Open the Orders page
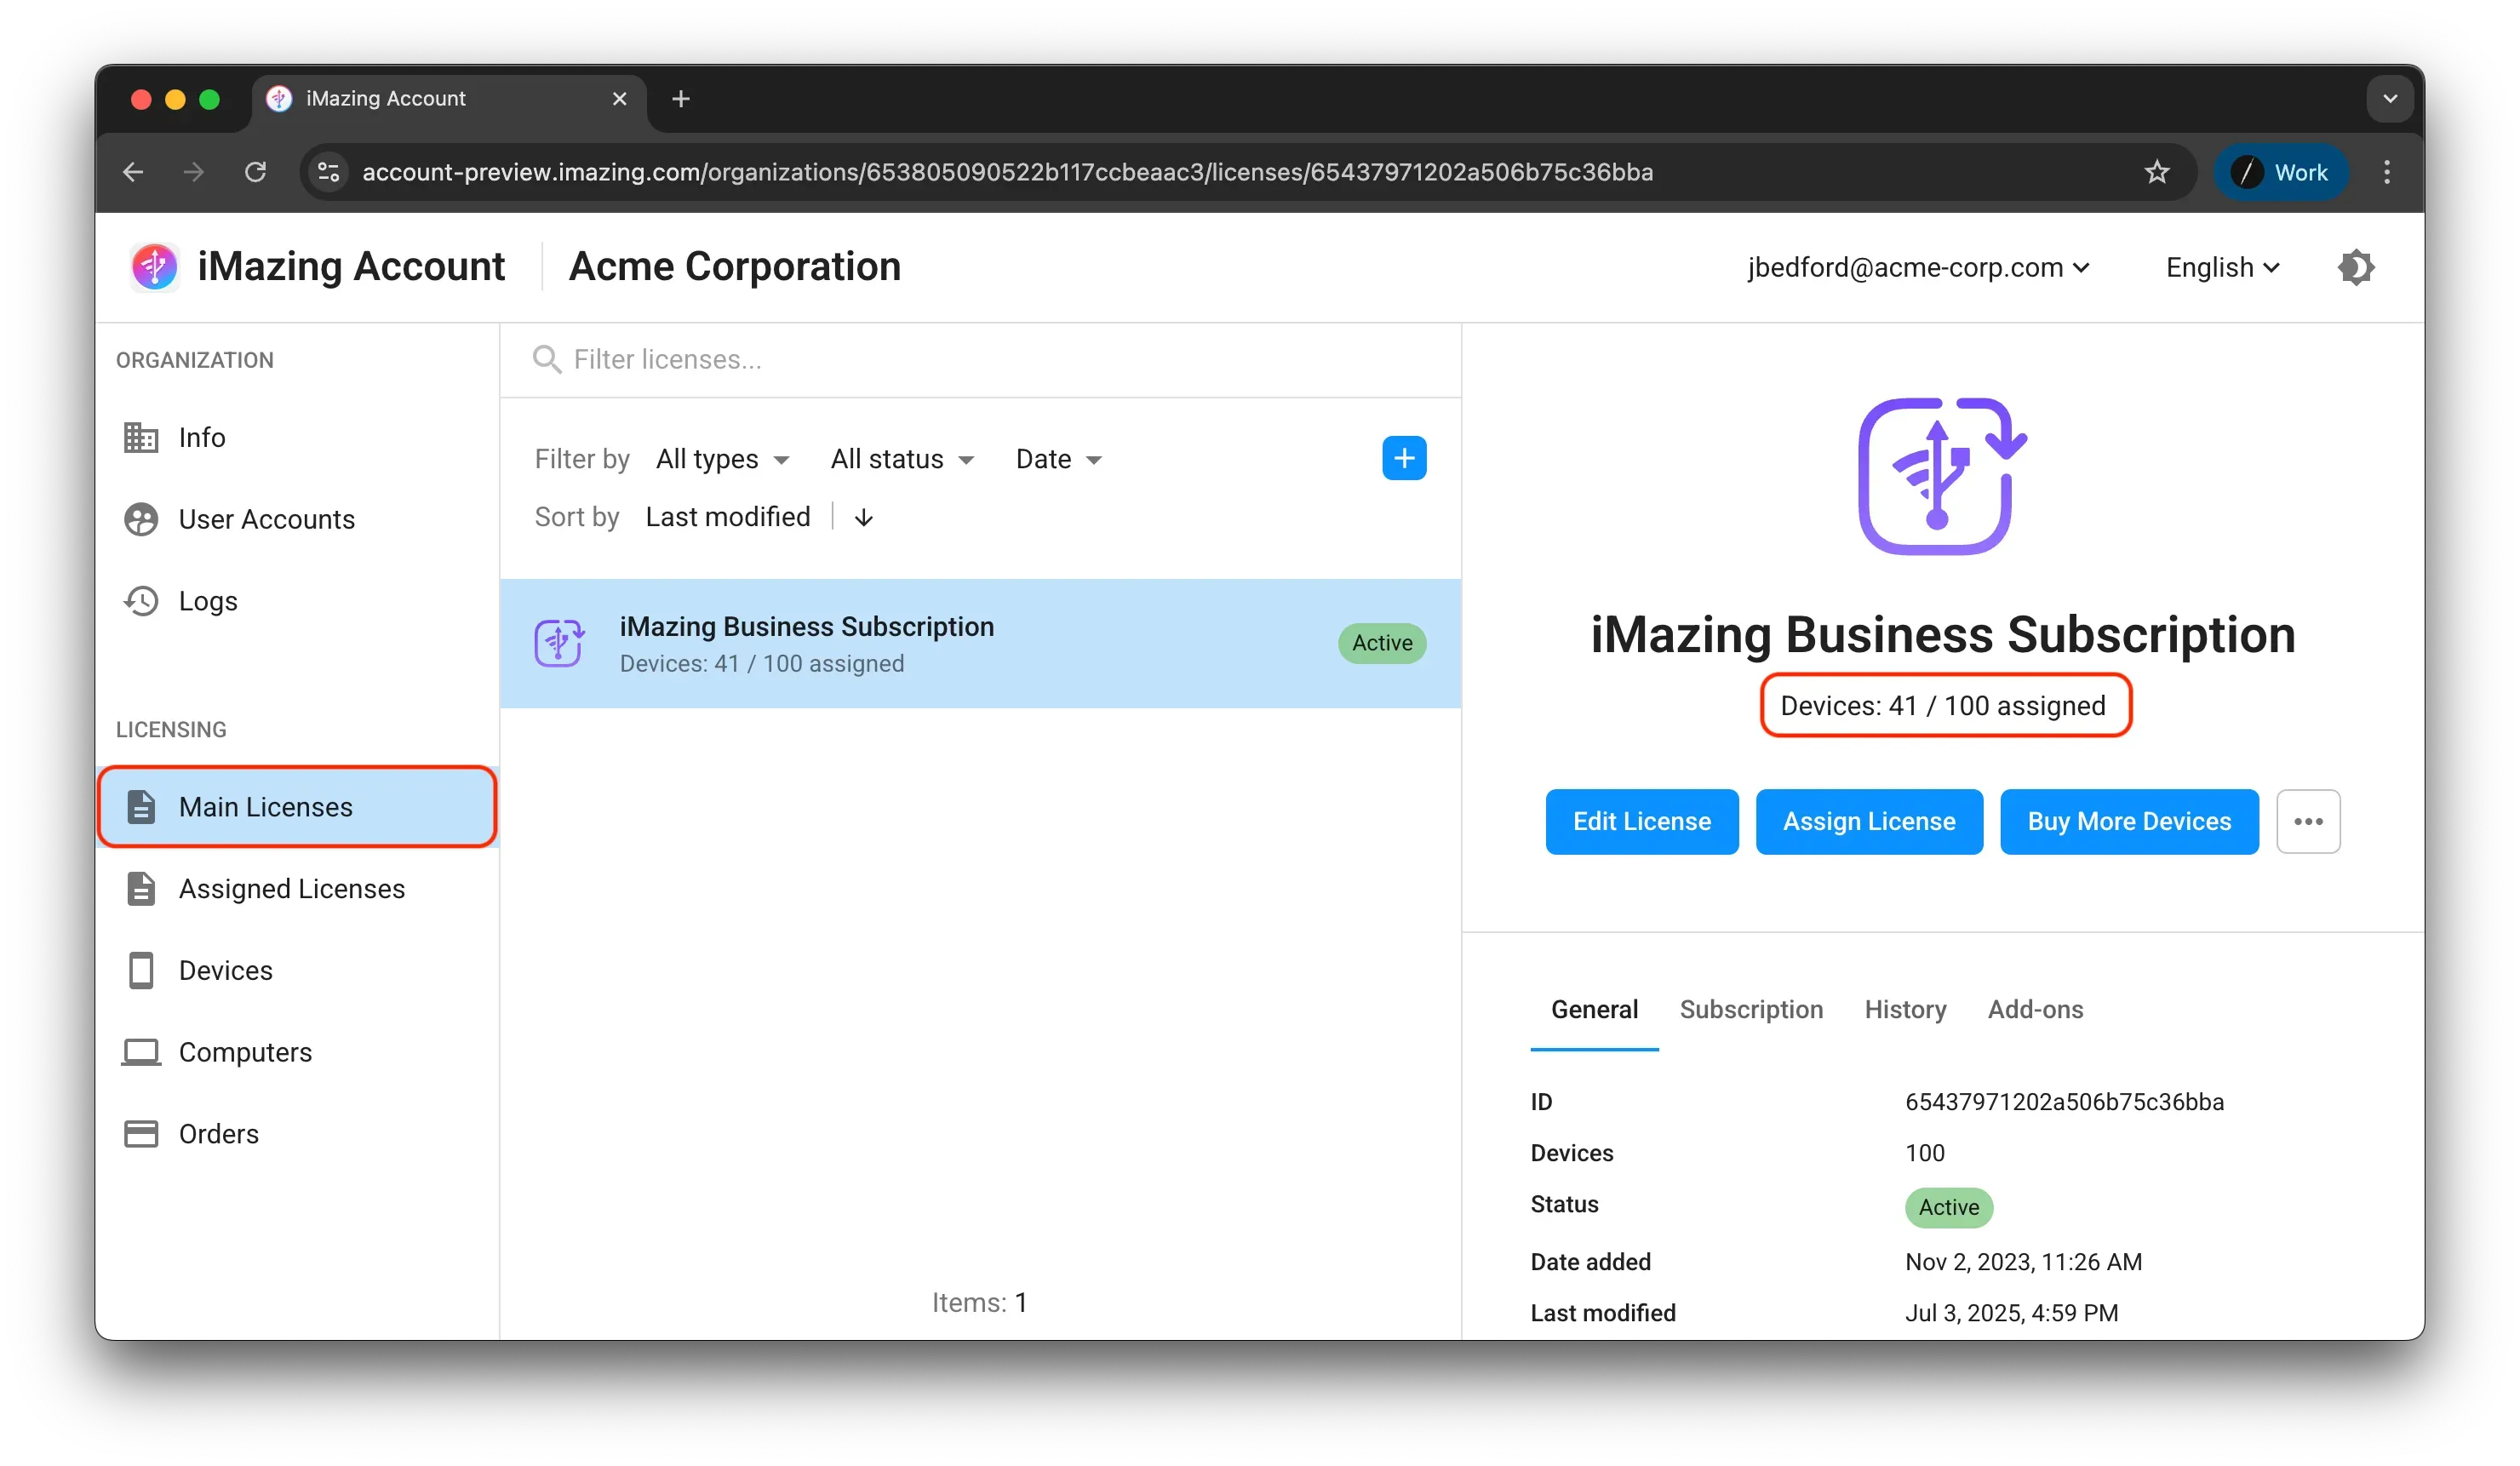 click(x=218, y=1134)
